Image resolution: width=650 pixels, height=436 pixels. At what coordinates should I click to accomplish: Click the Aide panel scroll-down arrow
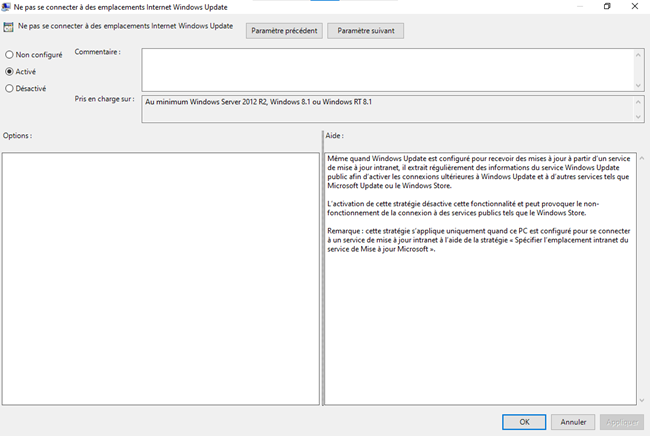click(x=642, y=400)
